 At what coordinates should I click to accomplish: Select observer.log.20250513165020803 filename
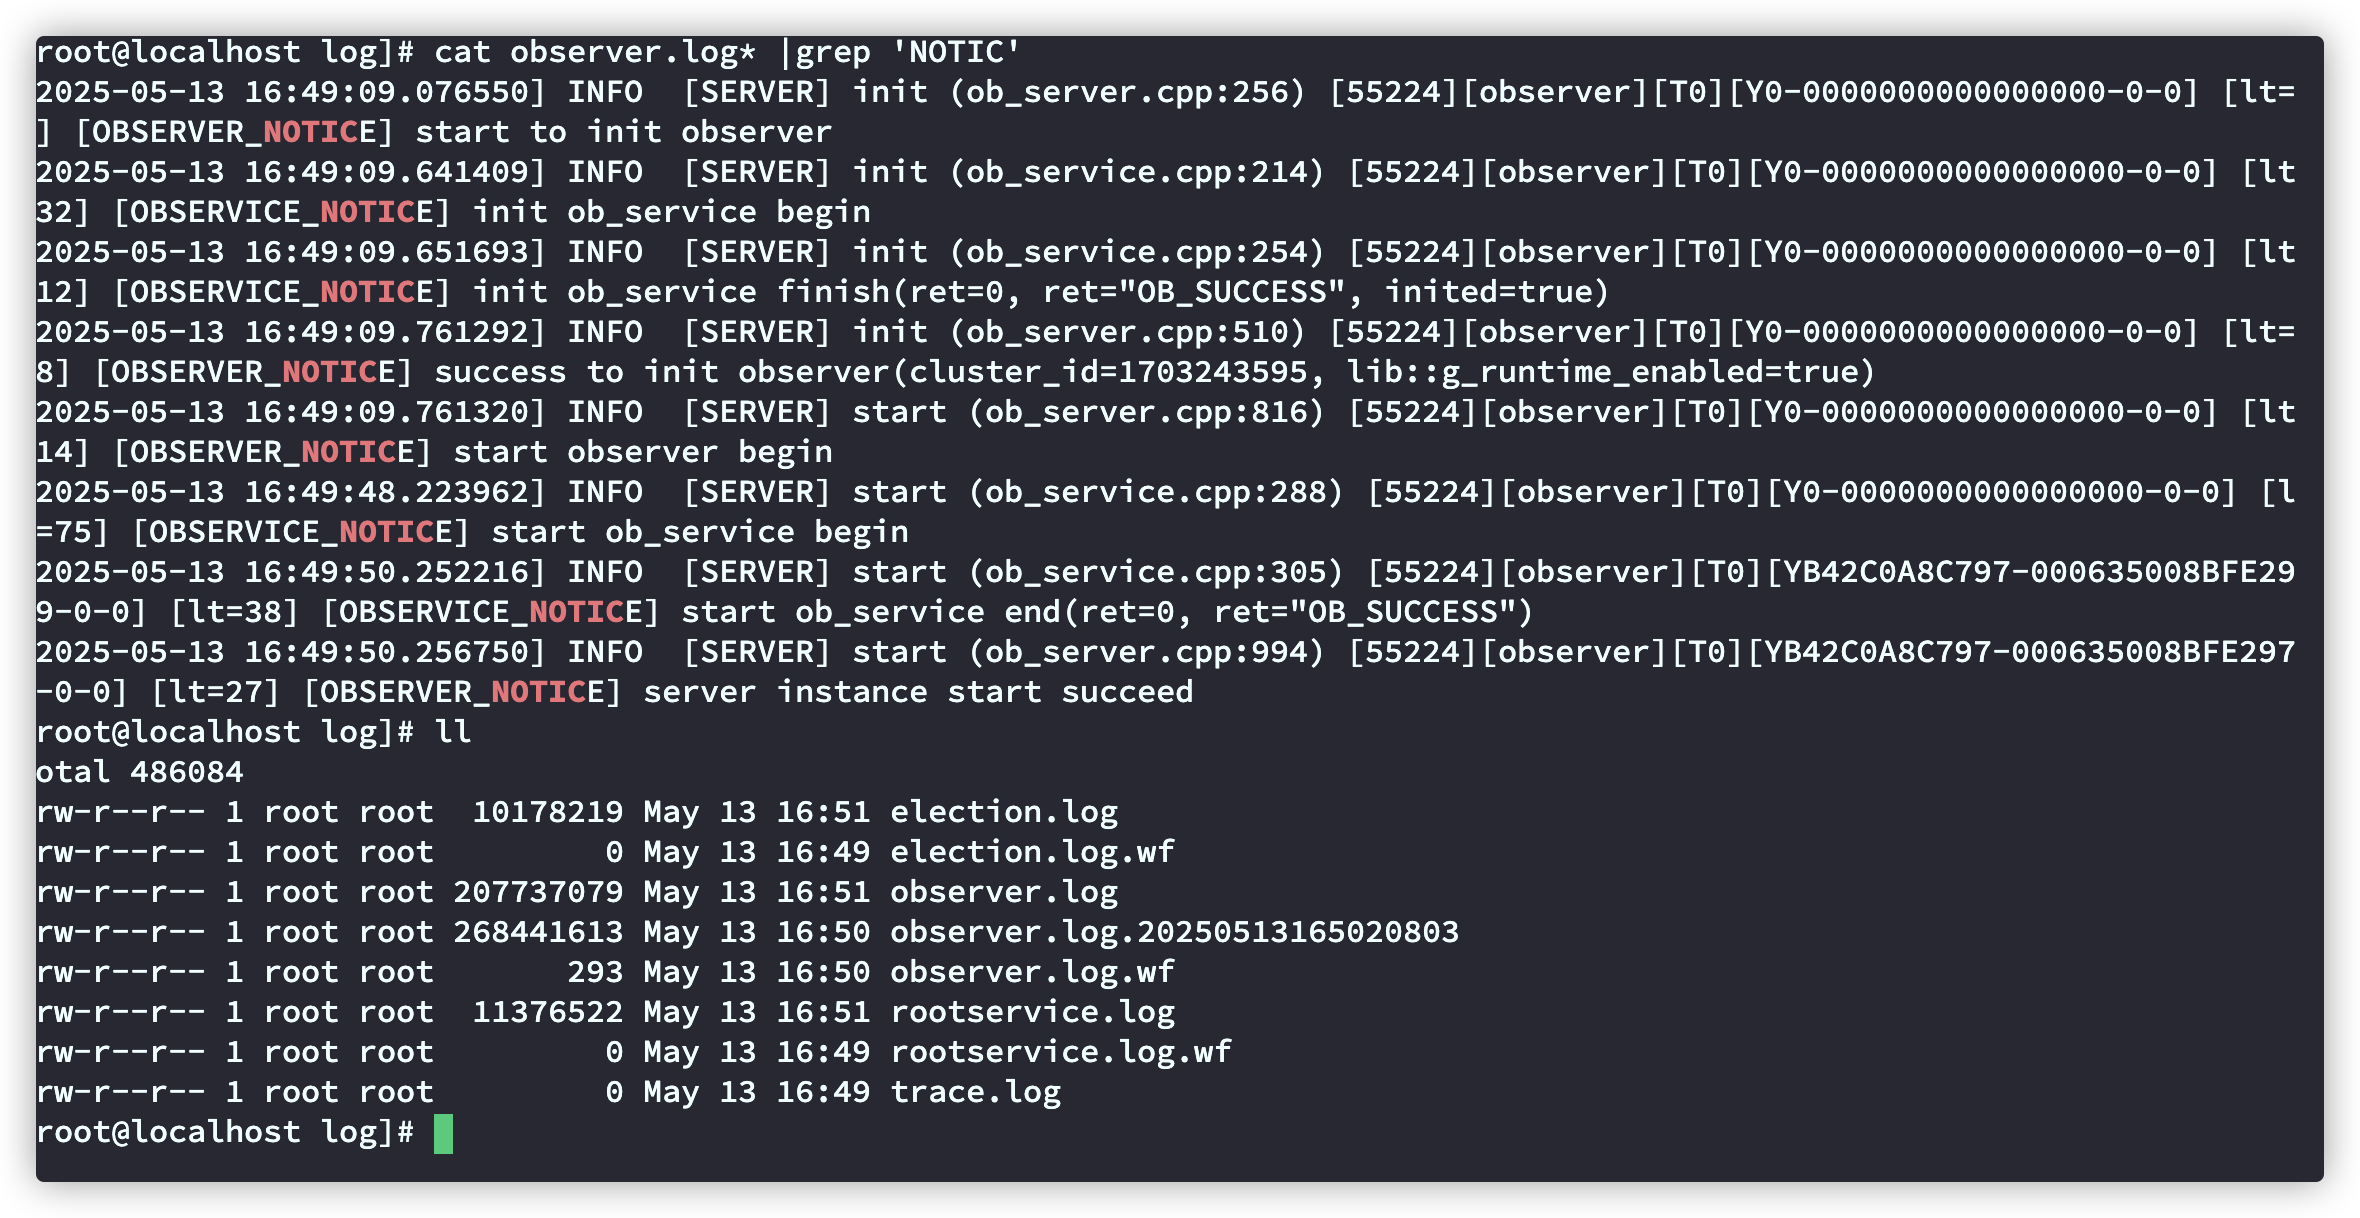tap(1174, 932)
